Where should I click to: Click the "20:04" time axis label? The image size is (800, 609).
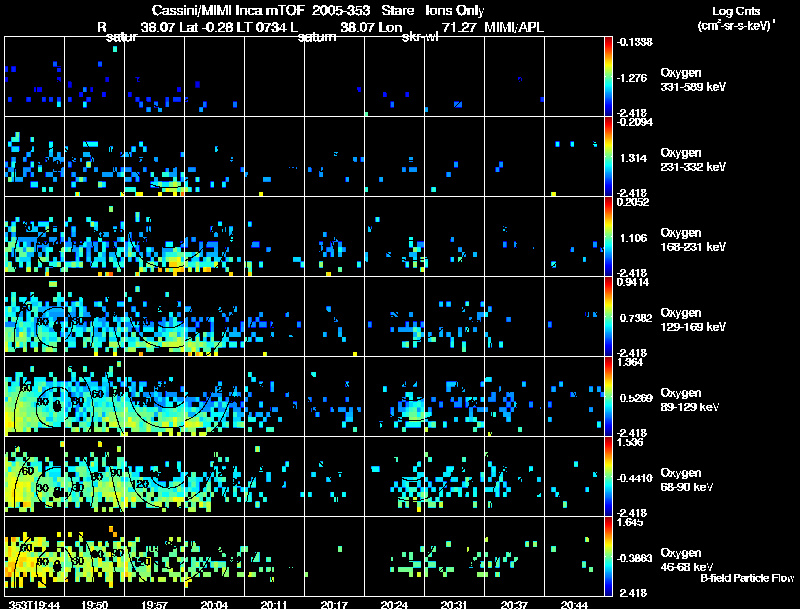click(214, 604)
